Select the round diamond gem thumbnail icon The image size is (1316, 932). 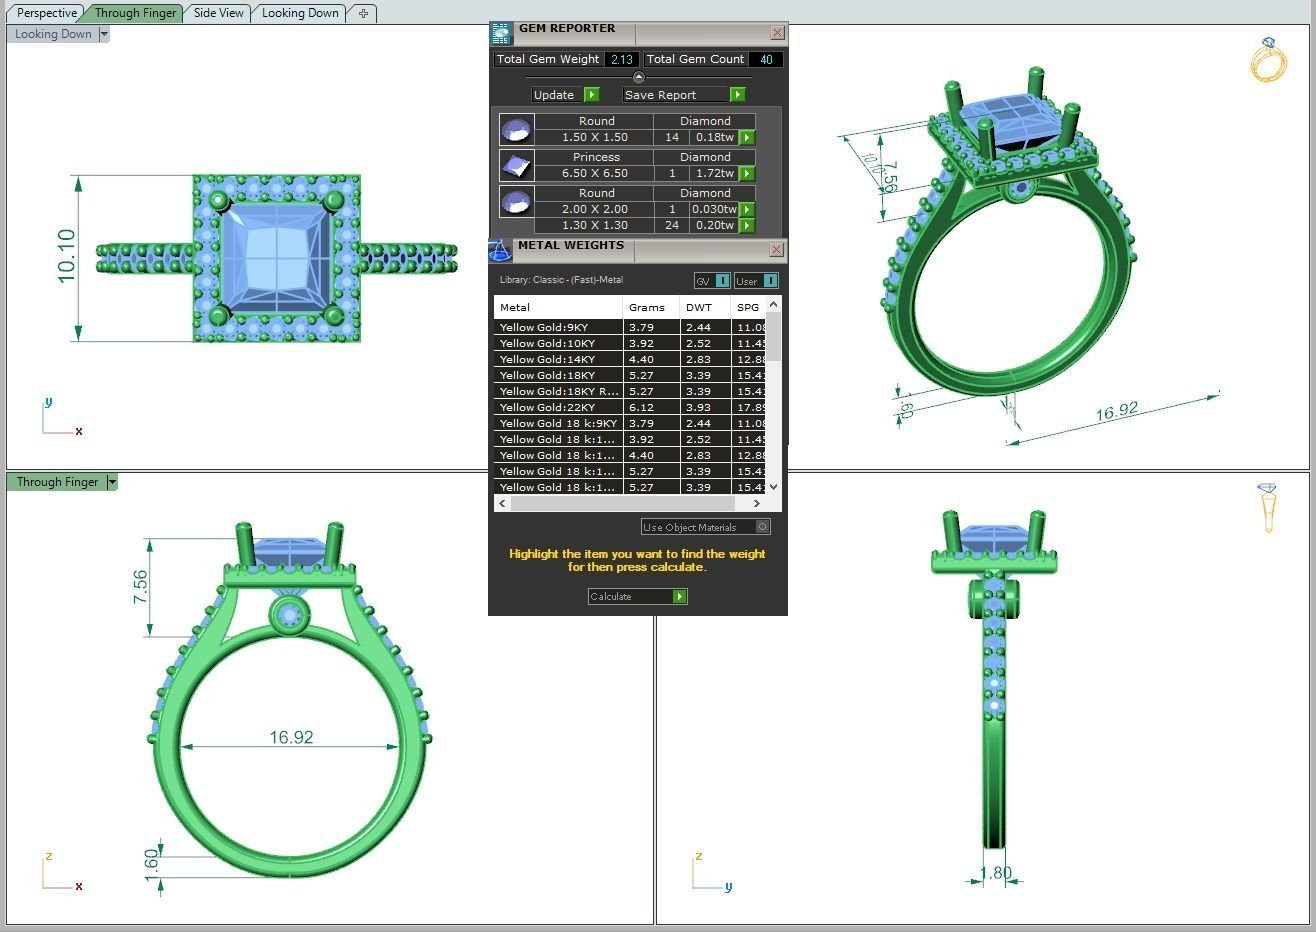pos(516,129)
